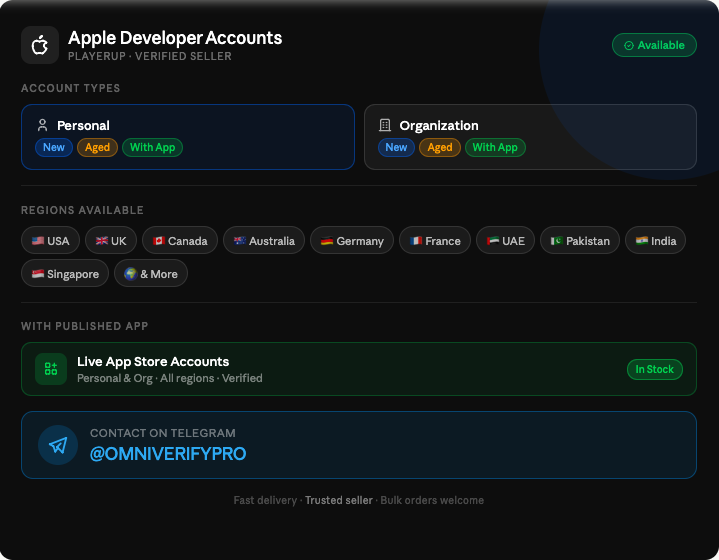Image resolution: width=719 pixels, height=560 pixels.
Task: Select the Available status badge
Action: pyautogui.click(x=654, y=45)
